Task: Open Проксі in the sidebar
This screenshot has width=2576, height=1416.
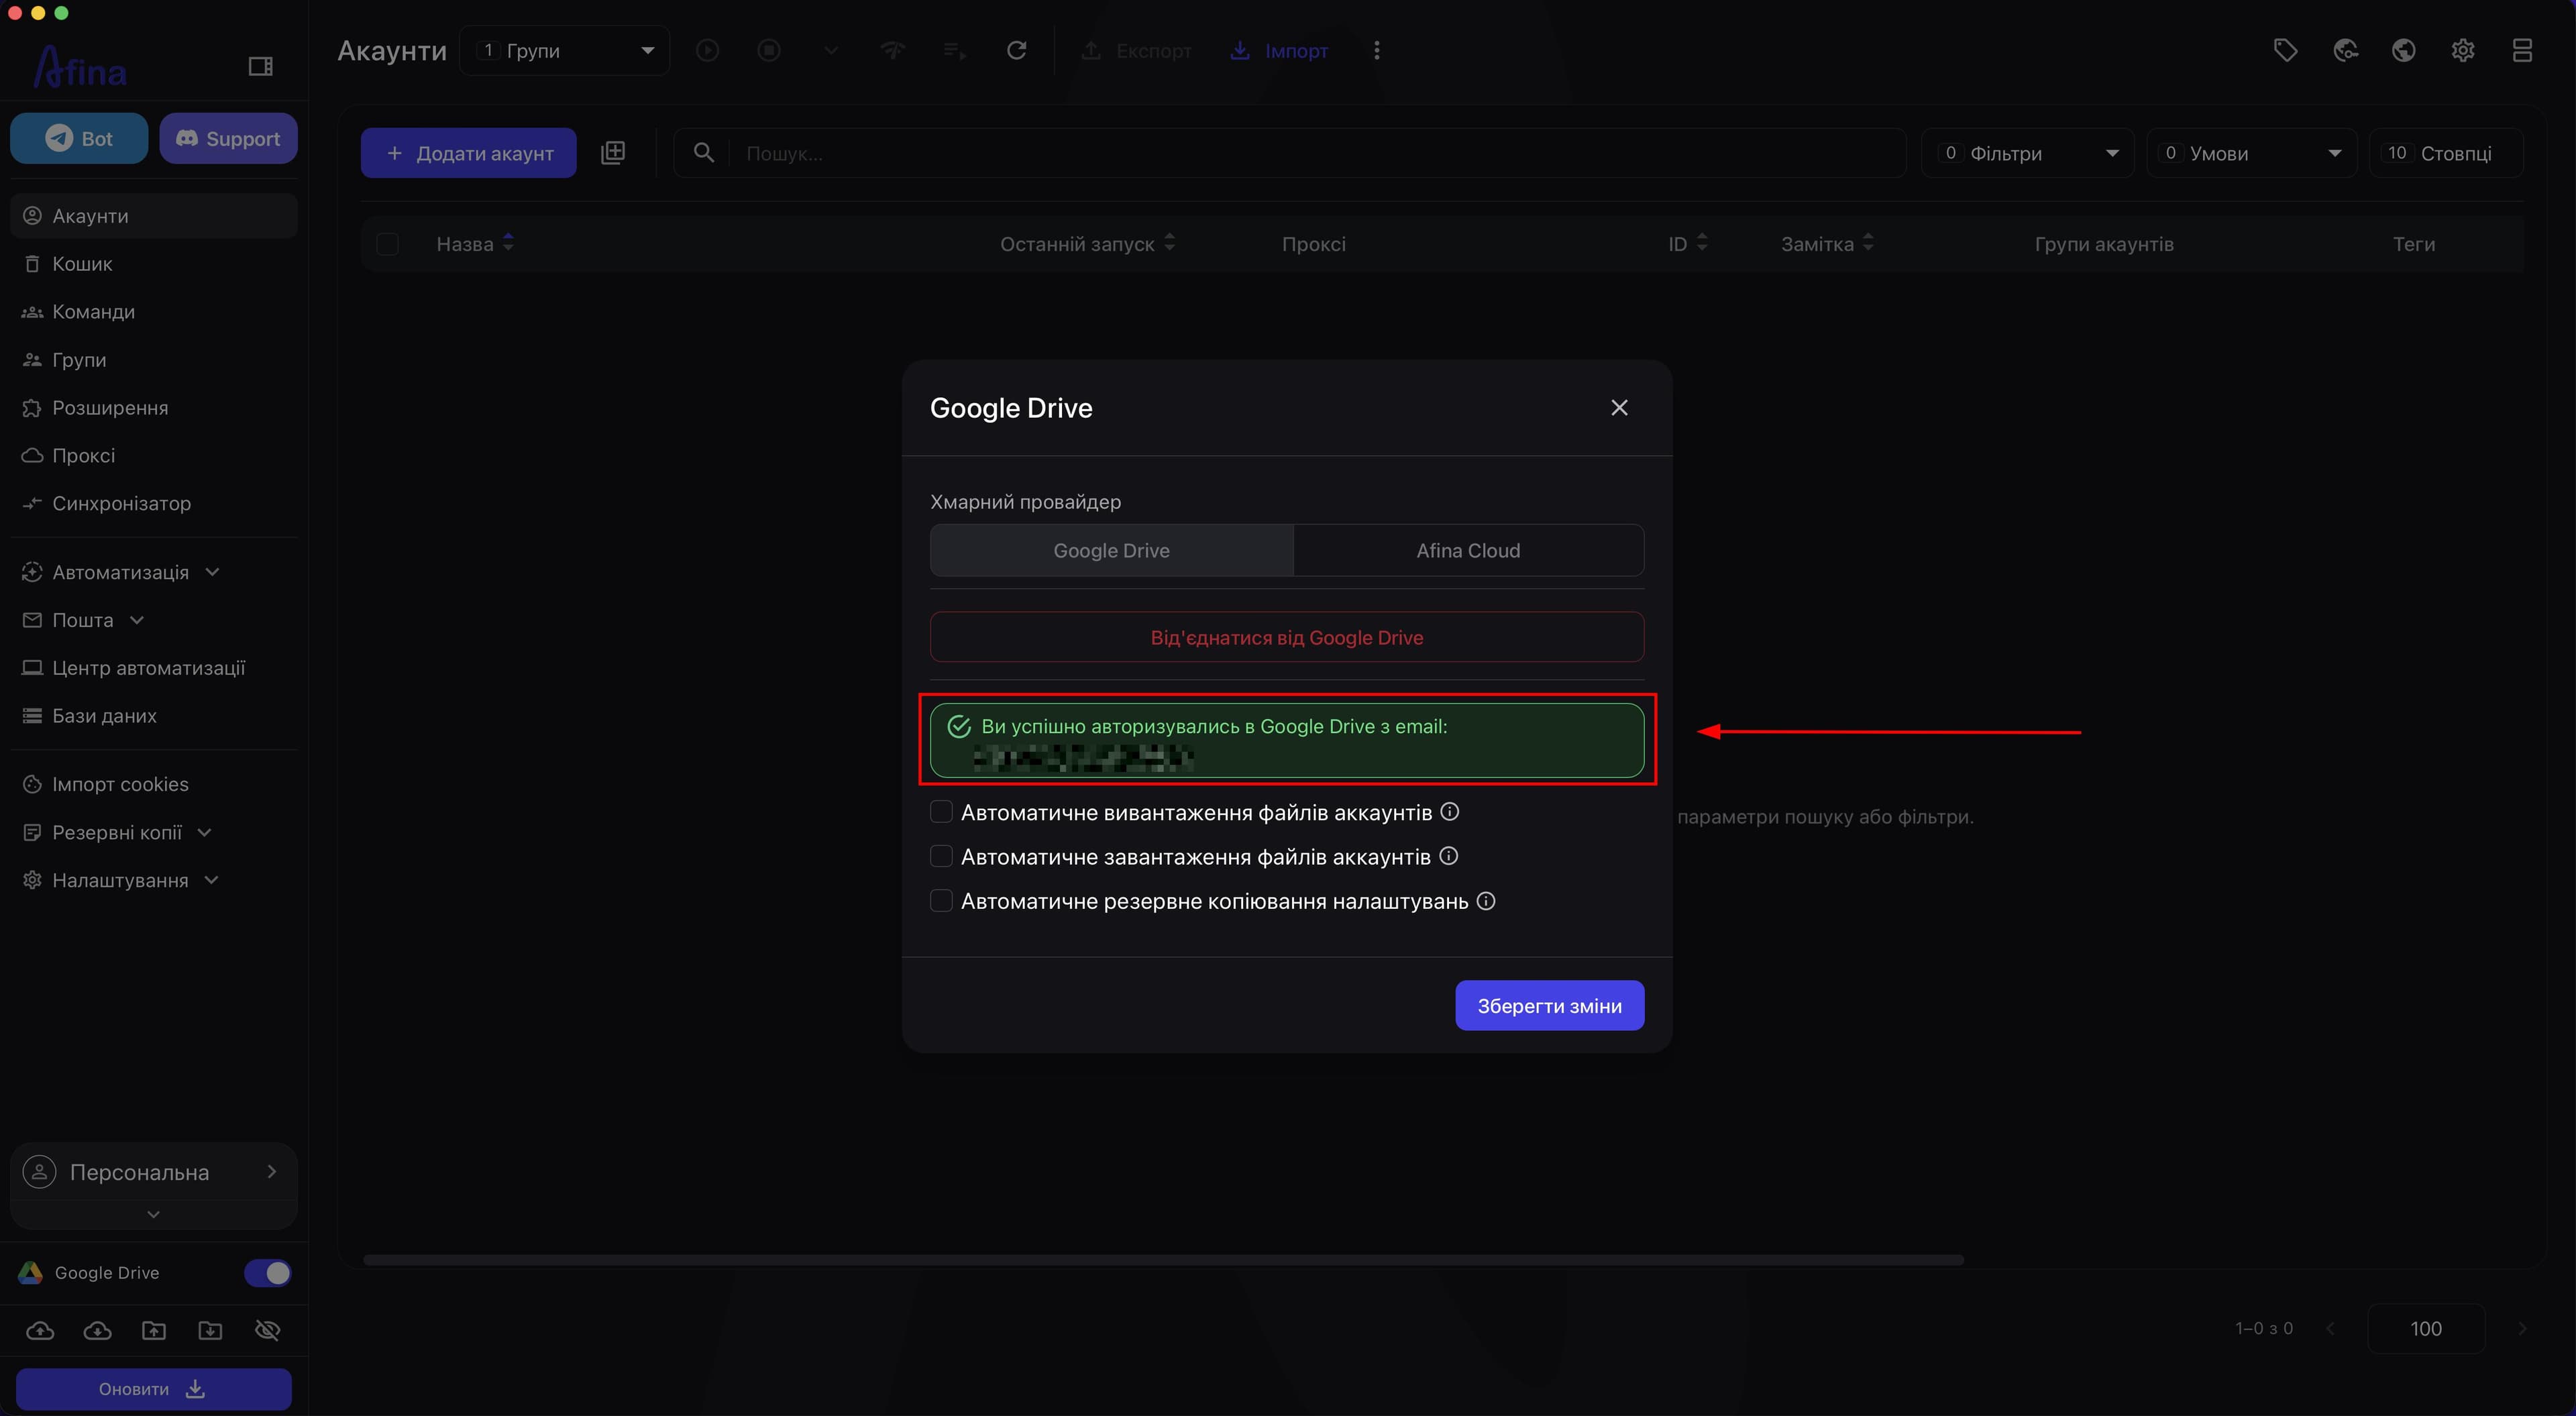Action: [154, 456]
